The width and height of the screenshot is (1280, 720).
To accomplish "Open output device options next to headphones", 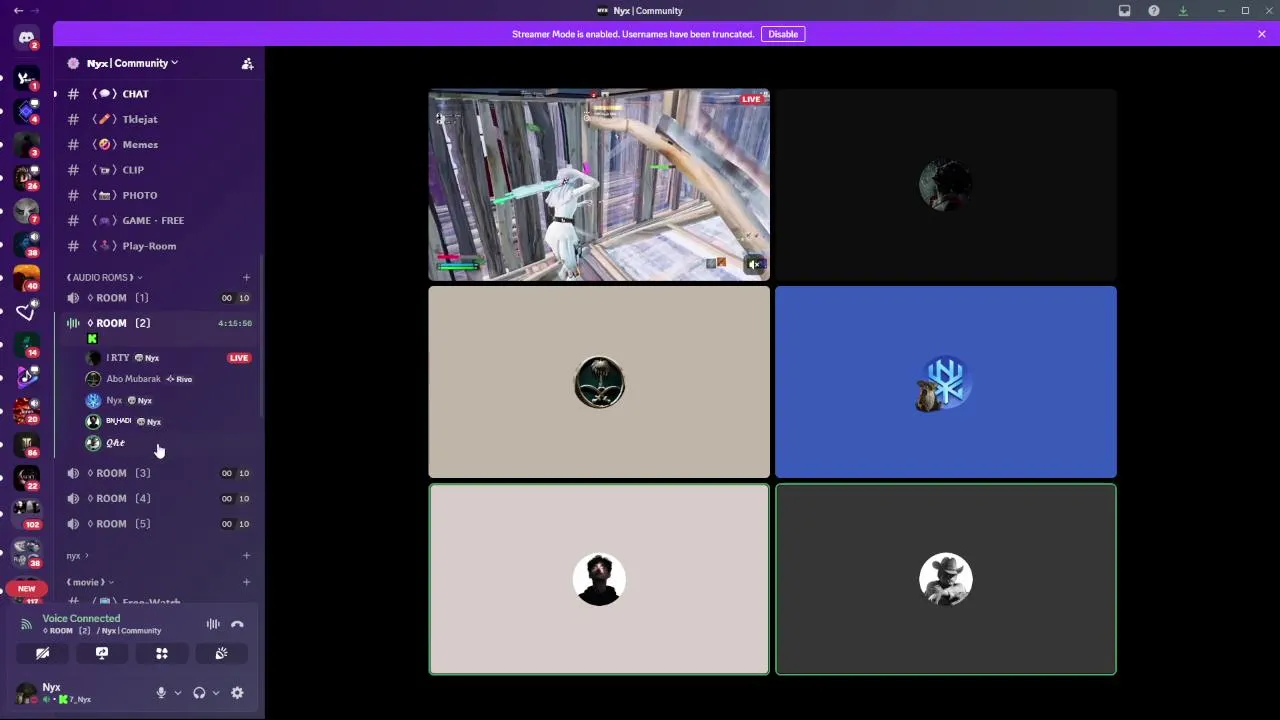I will (215, 693).
